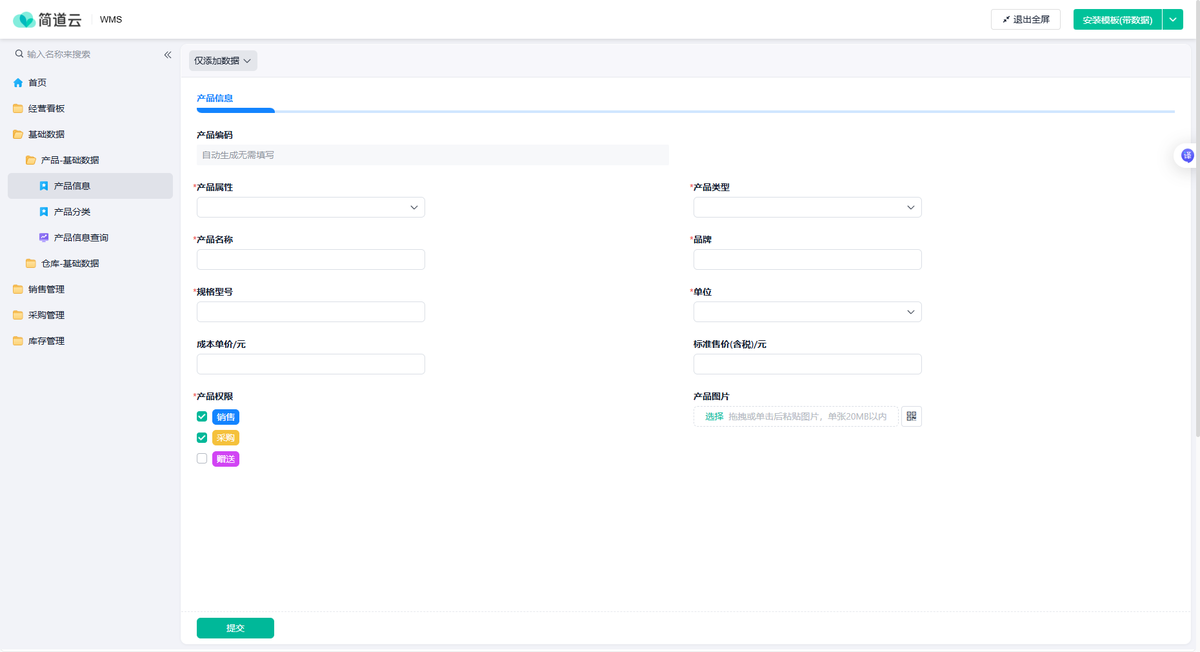Click the search magnifier icon in sidebar
Image resolution: width=1200 pixels, height=652 pixels.
[19, 54]
